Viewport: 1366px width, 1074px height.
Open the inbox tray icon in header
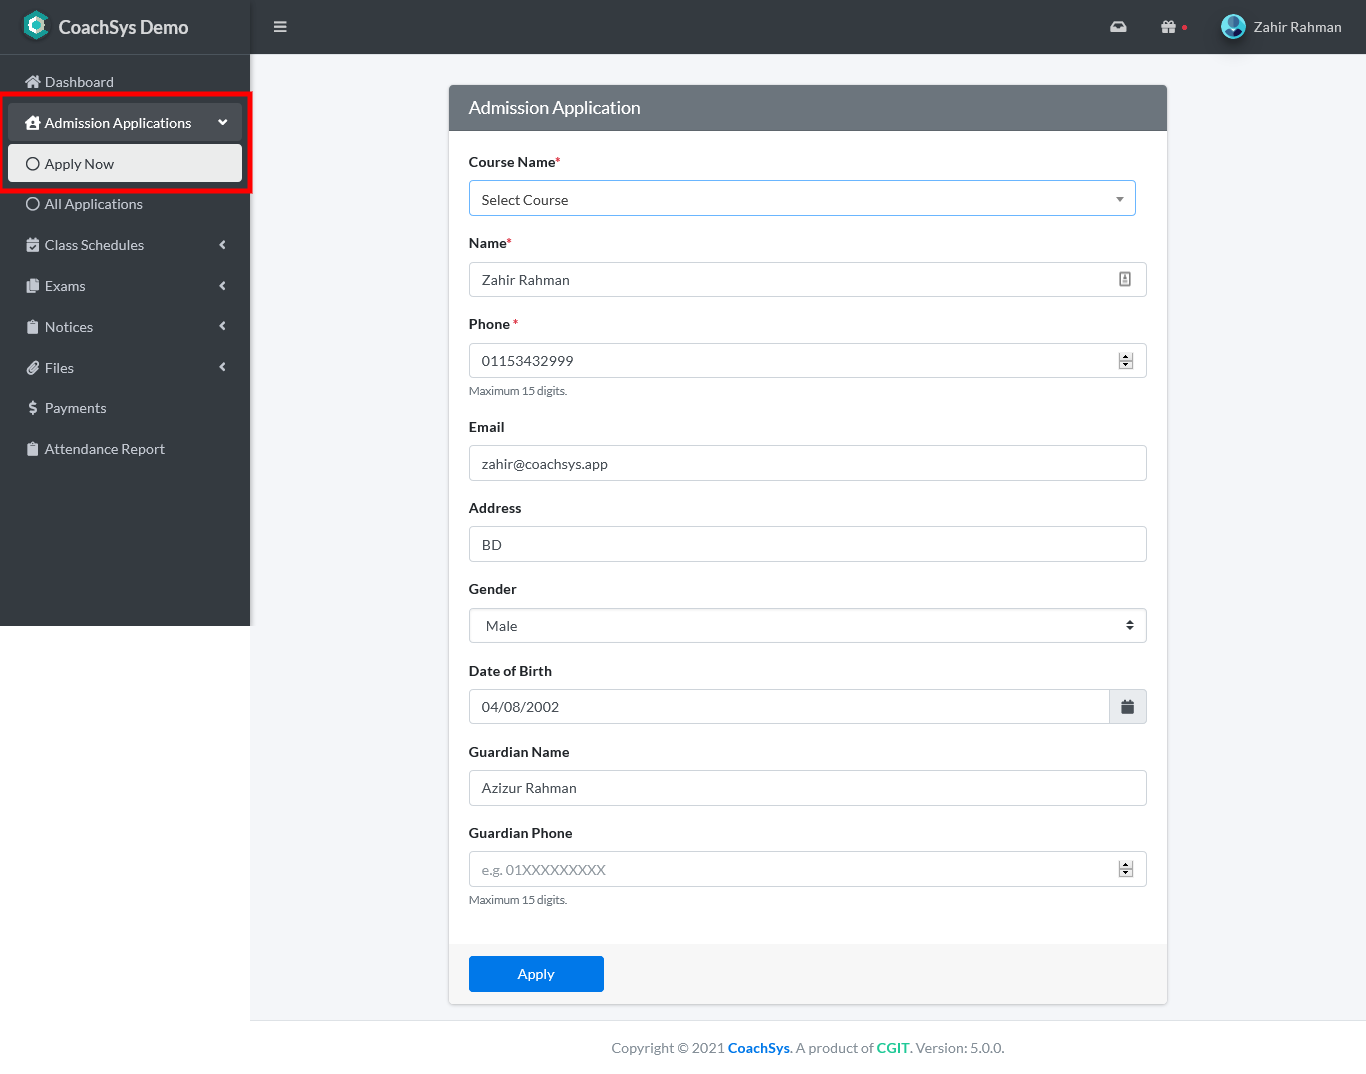point(1118,27)
